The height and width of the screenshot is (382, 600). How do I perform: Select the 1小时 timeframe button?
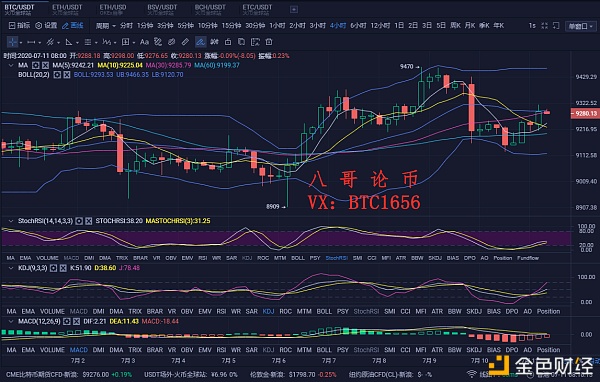[x=277, y=26]
